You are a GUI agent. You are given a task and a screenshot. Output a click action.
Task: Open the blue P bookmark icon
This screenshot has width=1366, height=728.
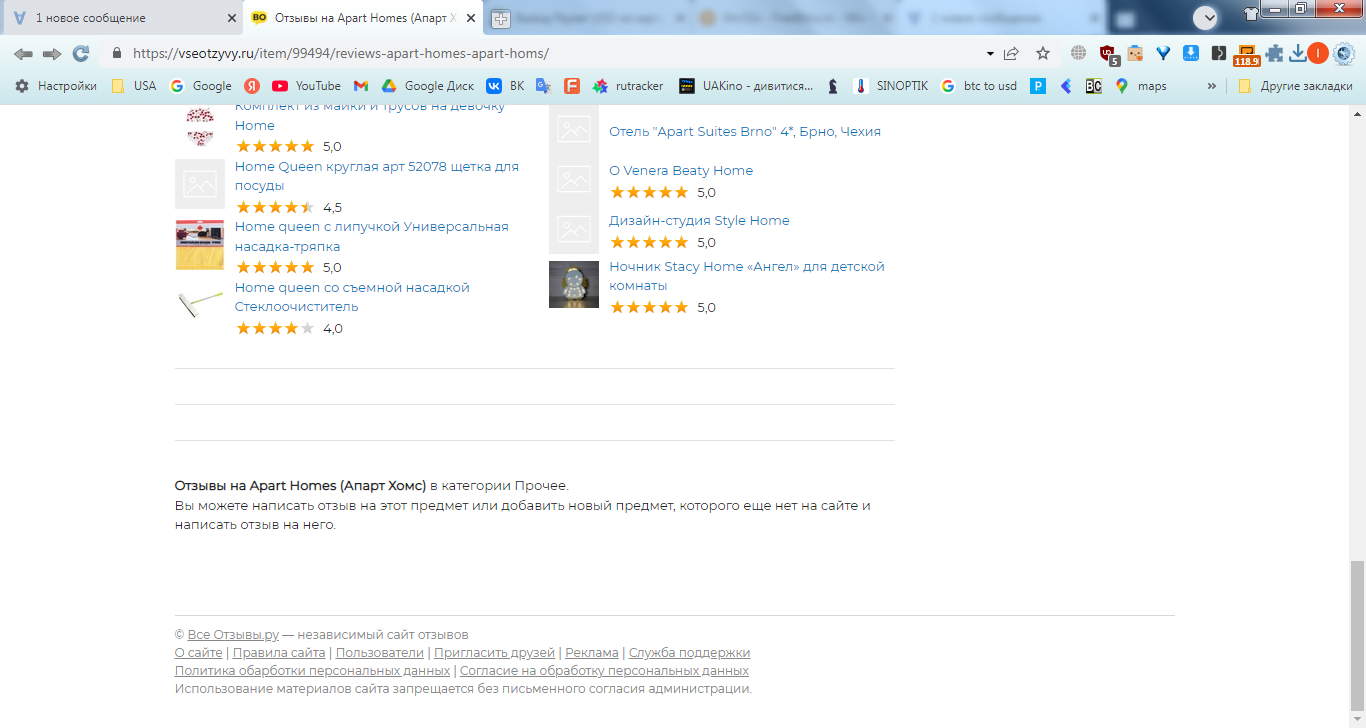pyautogui.click(x=1038, y=86)
